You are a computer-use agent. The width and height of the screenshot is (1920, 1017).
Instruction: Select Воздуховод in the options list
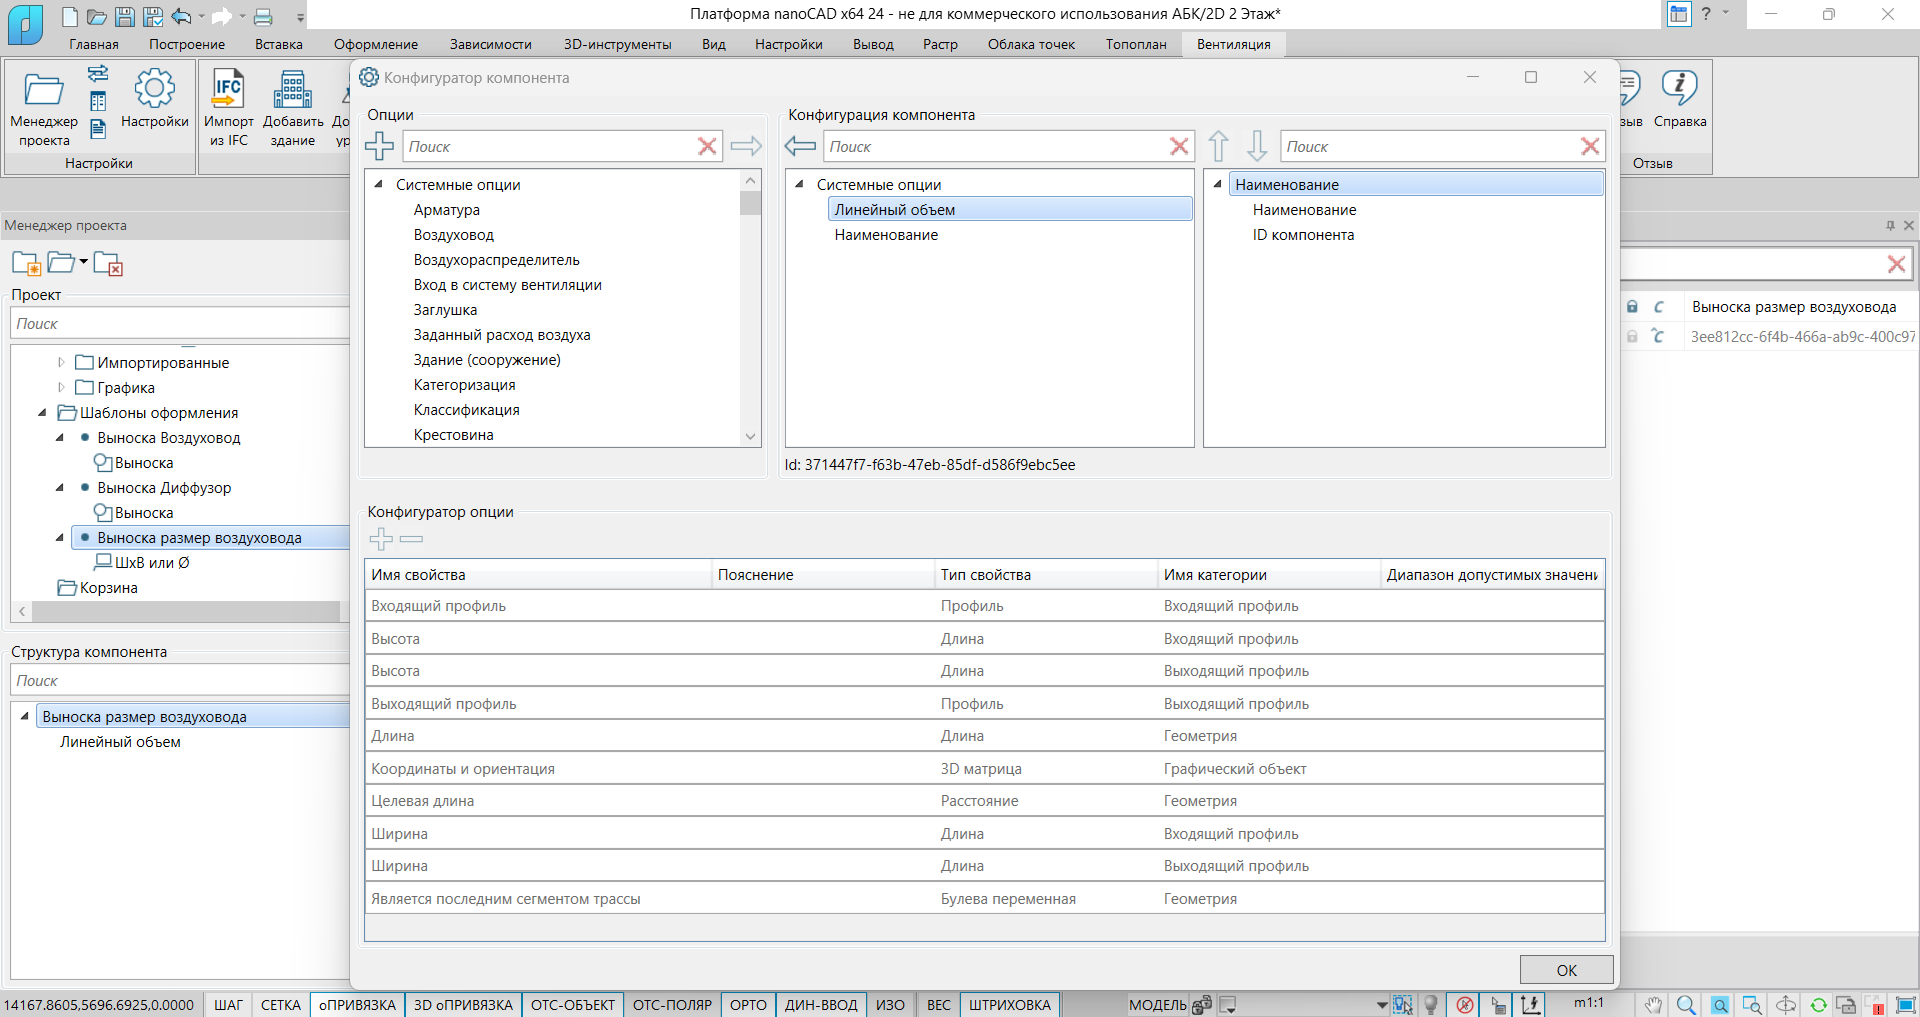coord(454,235)
